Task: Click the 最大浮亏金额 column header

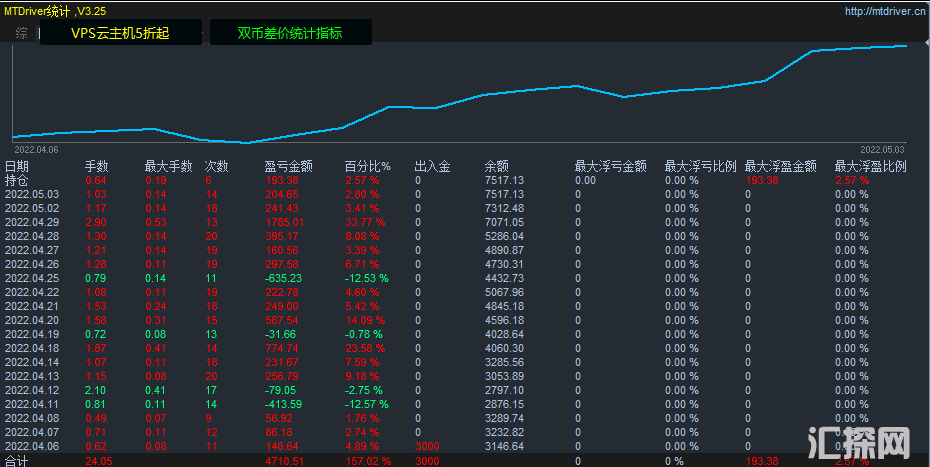Action: pos(610,166)
